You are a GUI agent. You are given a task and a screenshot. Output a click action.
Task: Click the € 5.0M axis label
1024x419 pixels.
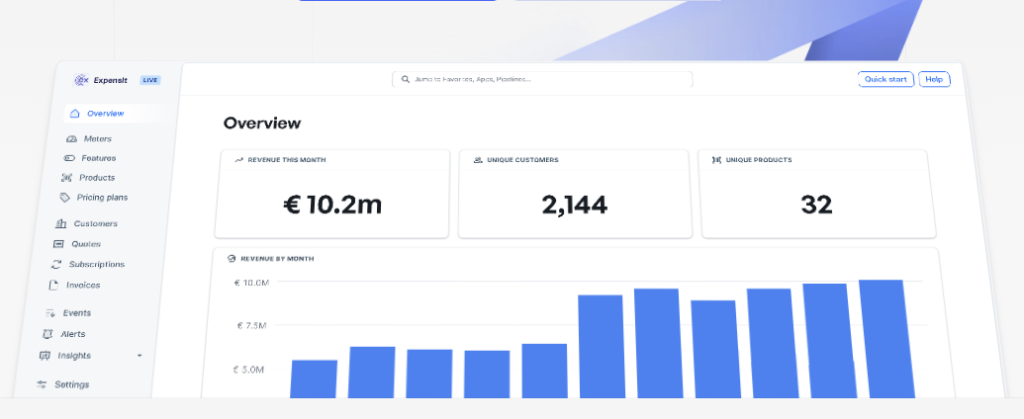click(x=249, y=369)
